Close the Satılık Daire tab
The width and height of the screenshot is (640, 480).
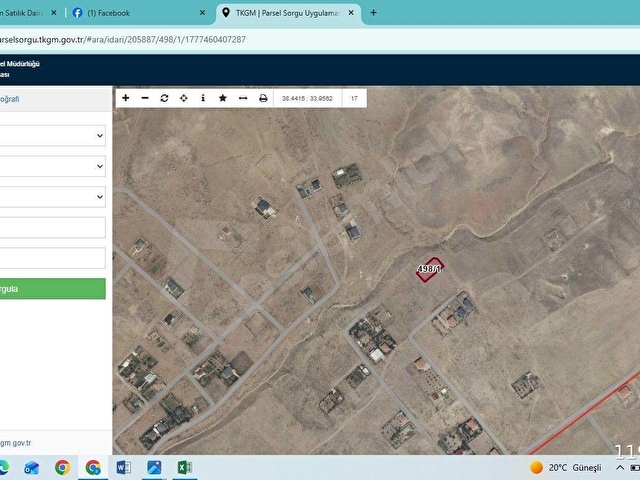(x=54, y=13)
